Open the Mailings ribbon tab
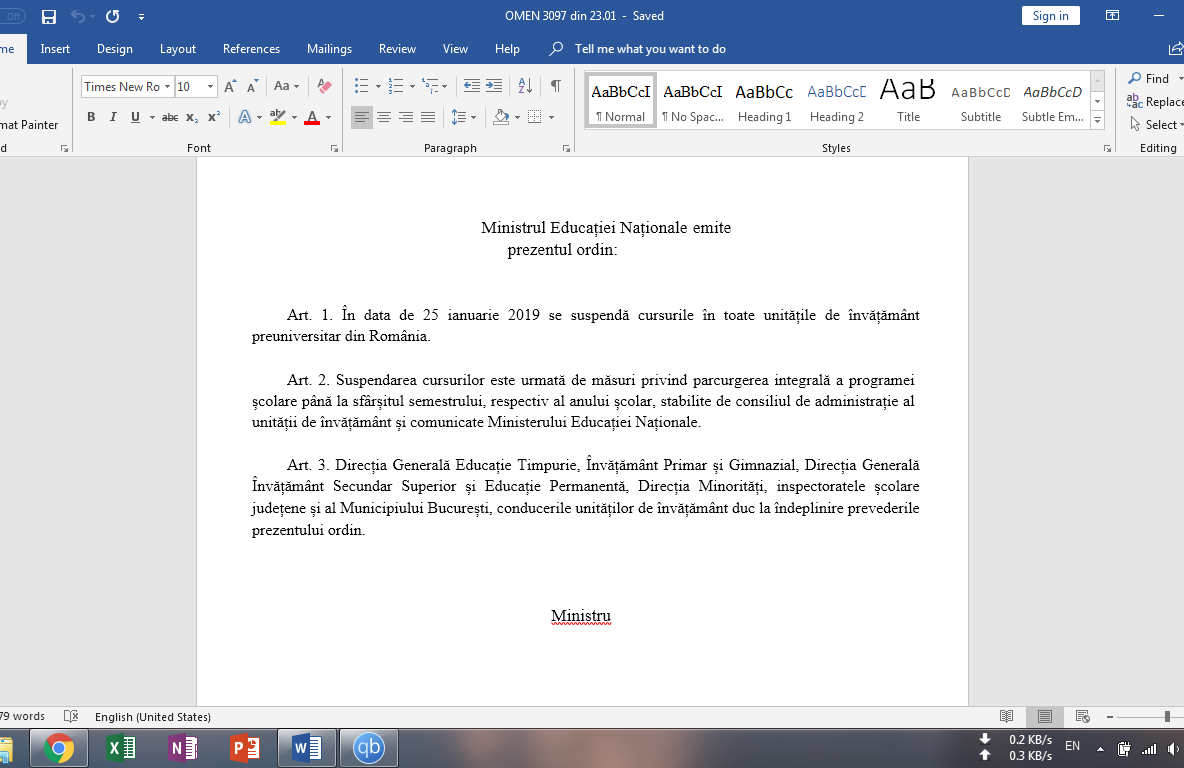Viewport: 1184px width, 768px height. [329, 48]
